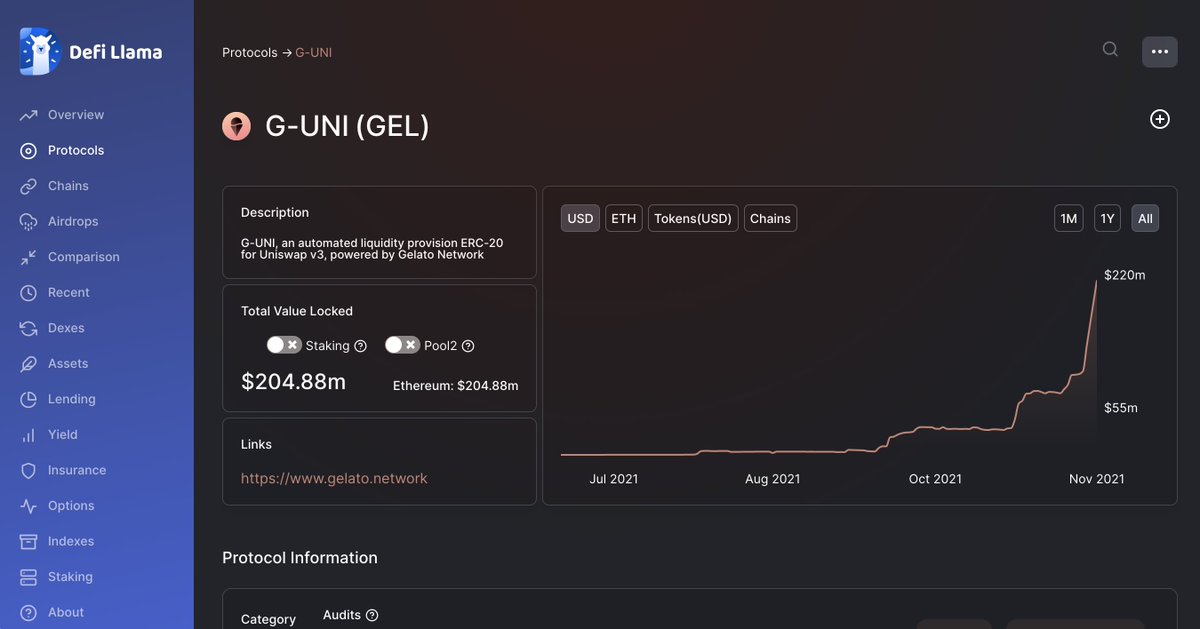This screenshot has width=1200, height=629.
Task: Click Protocols in the breadcrumb
Action: 250,52
